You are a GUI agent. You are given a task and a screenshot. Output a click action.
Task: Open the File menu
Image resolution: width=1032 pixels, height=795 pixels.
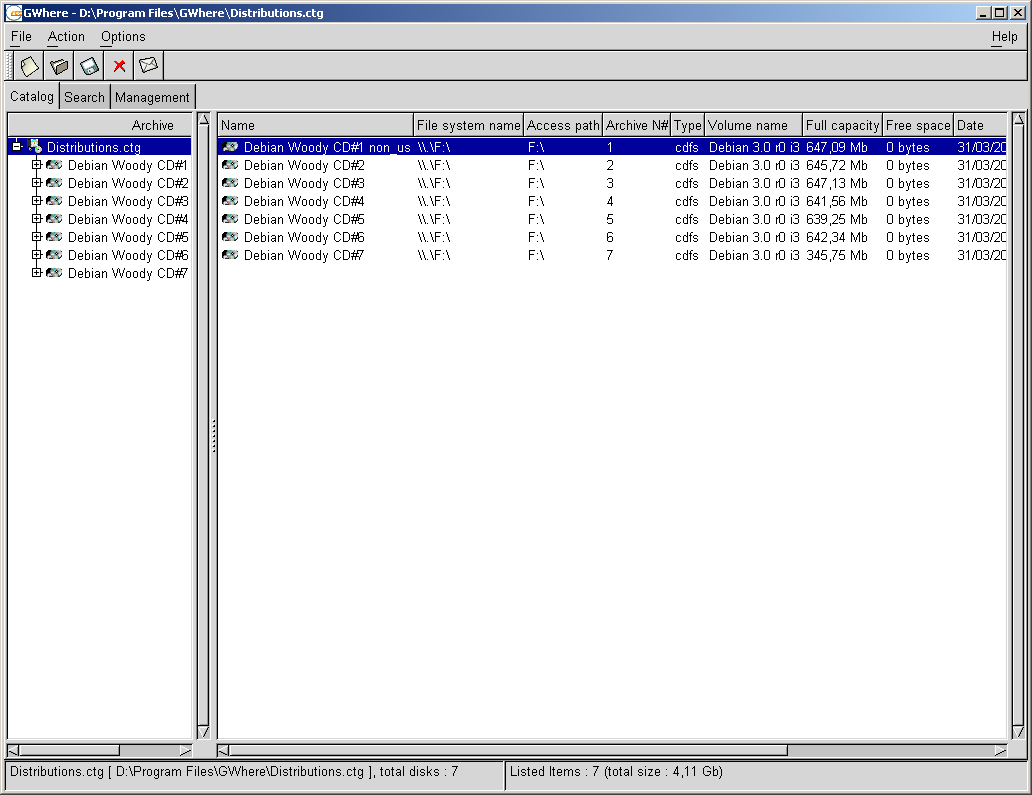(21, 37)
